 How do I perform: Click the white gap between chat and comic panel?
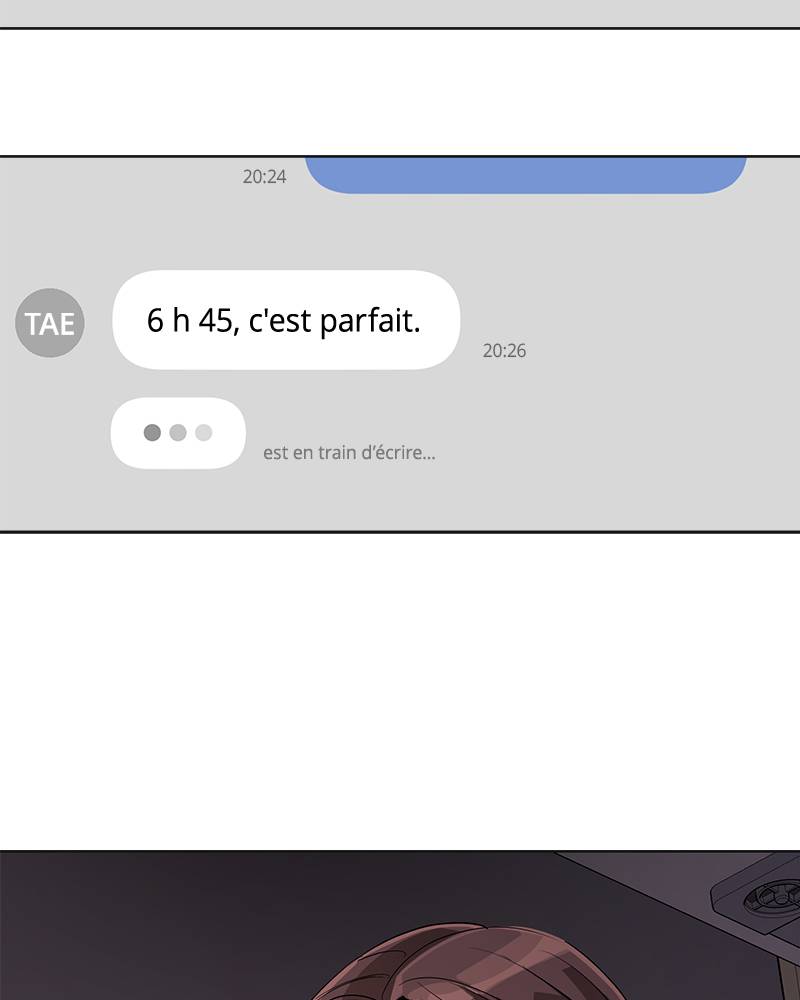400,691
